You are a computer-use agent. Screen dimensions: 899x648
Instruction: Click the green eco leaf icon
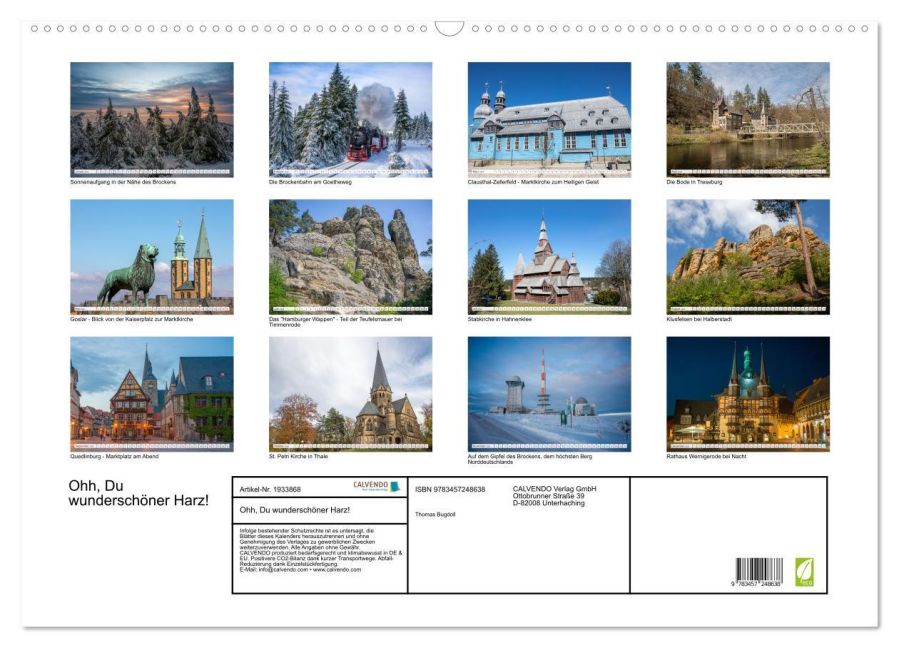tap(804, 572)
